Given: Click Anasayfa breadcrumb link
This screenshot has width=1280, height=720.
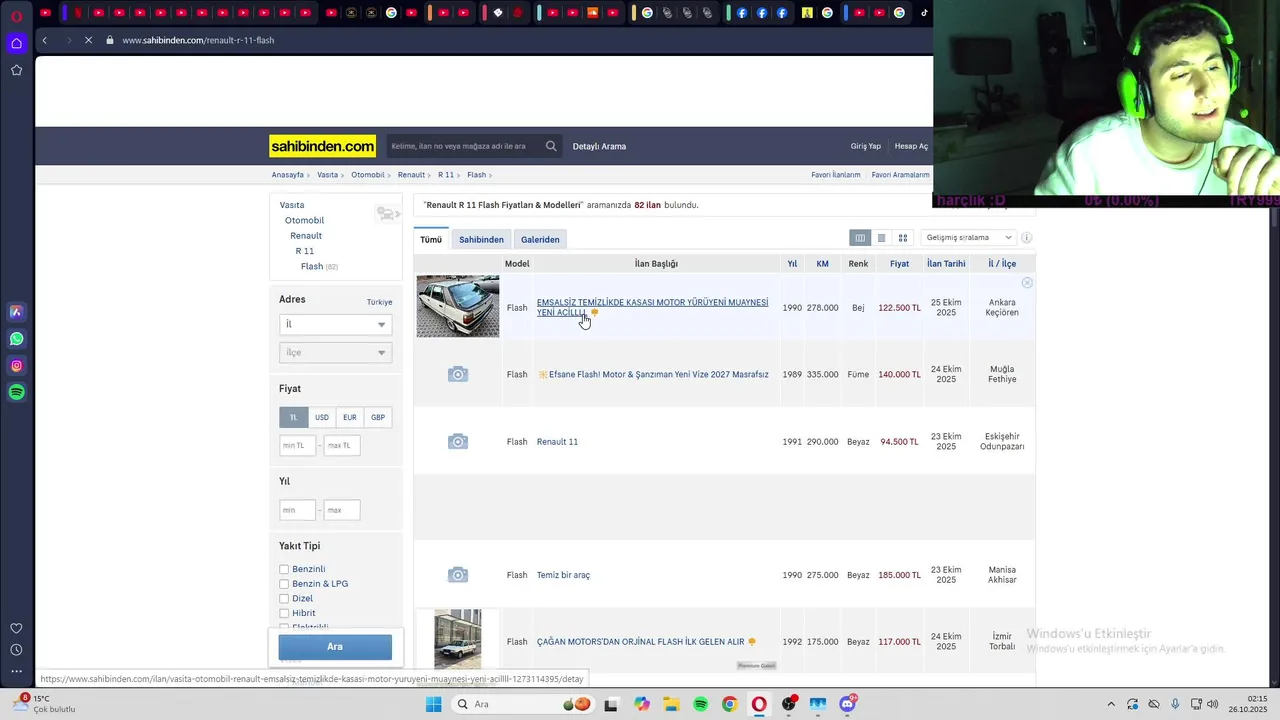Looking at the screenshot, I should pos(287,175).
